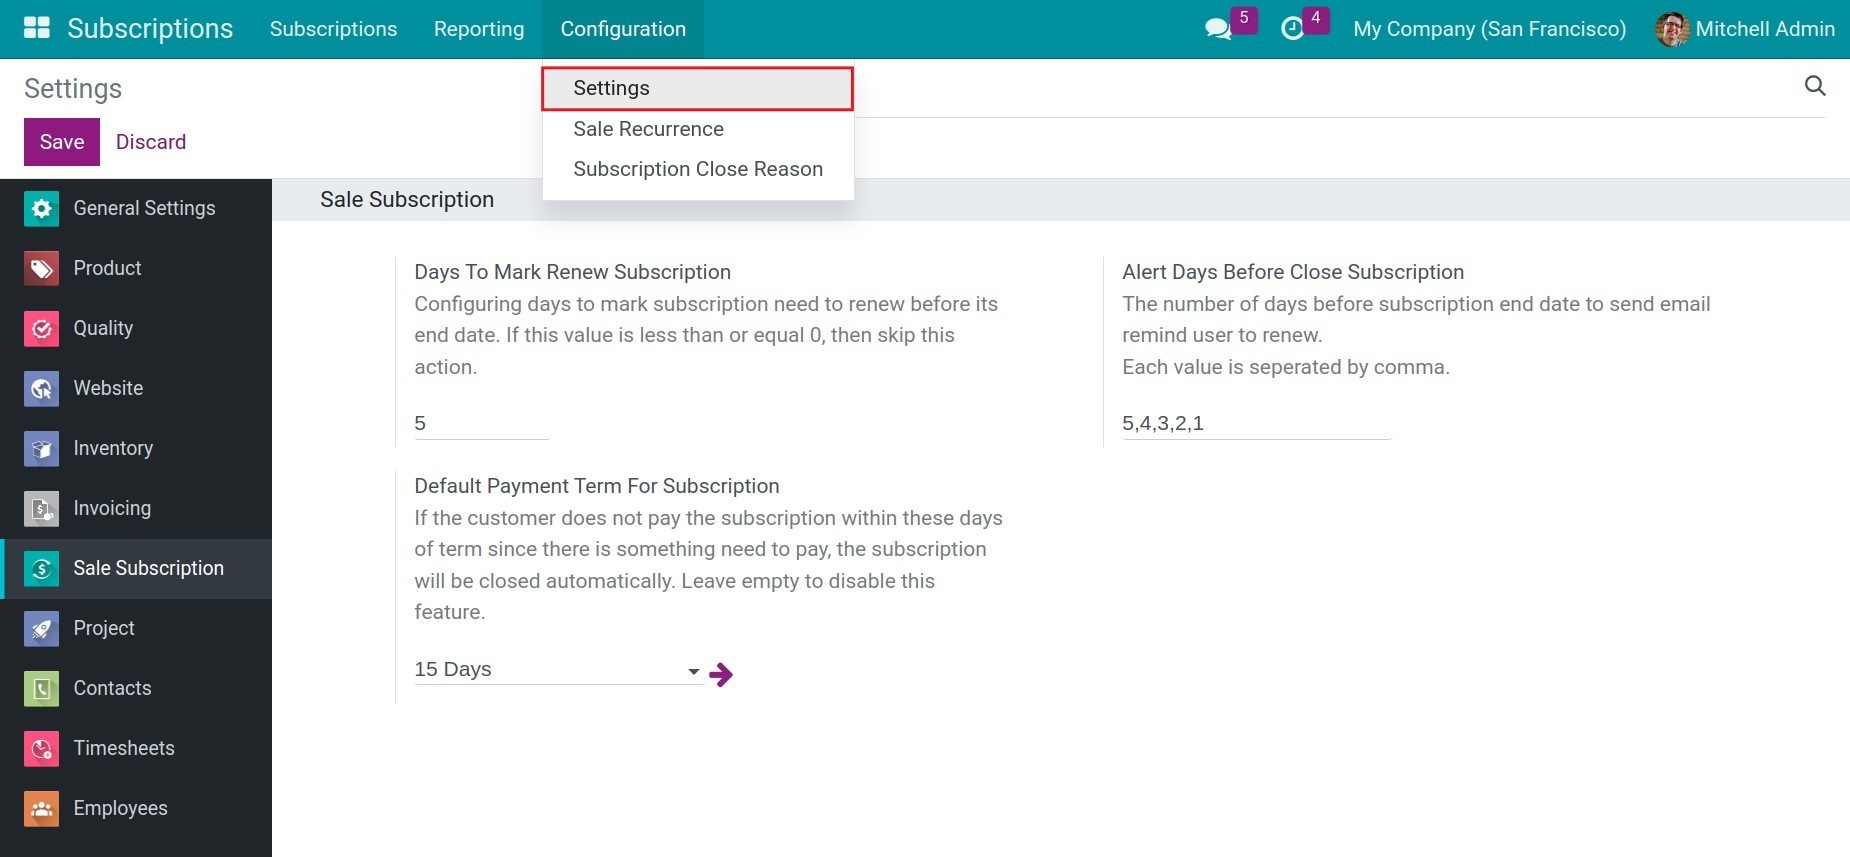Viewport: 1850px width, 857px height.
Task: Click Discard to cancel changes
Action: click(x=151, y=142)
